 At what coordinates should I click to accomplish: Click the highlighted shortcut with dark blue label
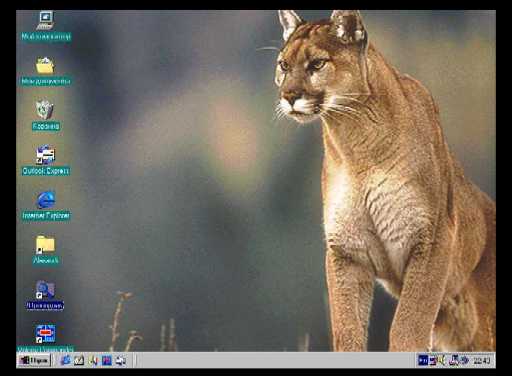(x=45, y=295)
